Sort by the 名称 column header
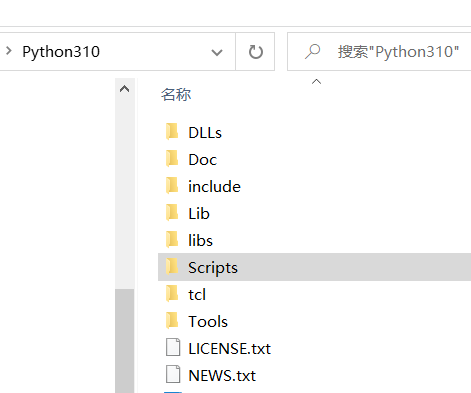Viewport: 471px width, 393px height. [176, 95]
